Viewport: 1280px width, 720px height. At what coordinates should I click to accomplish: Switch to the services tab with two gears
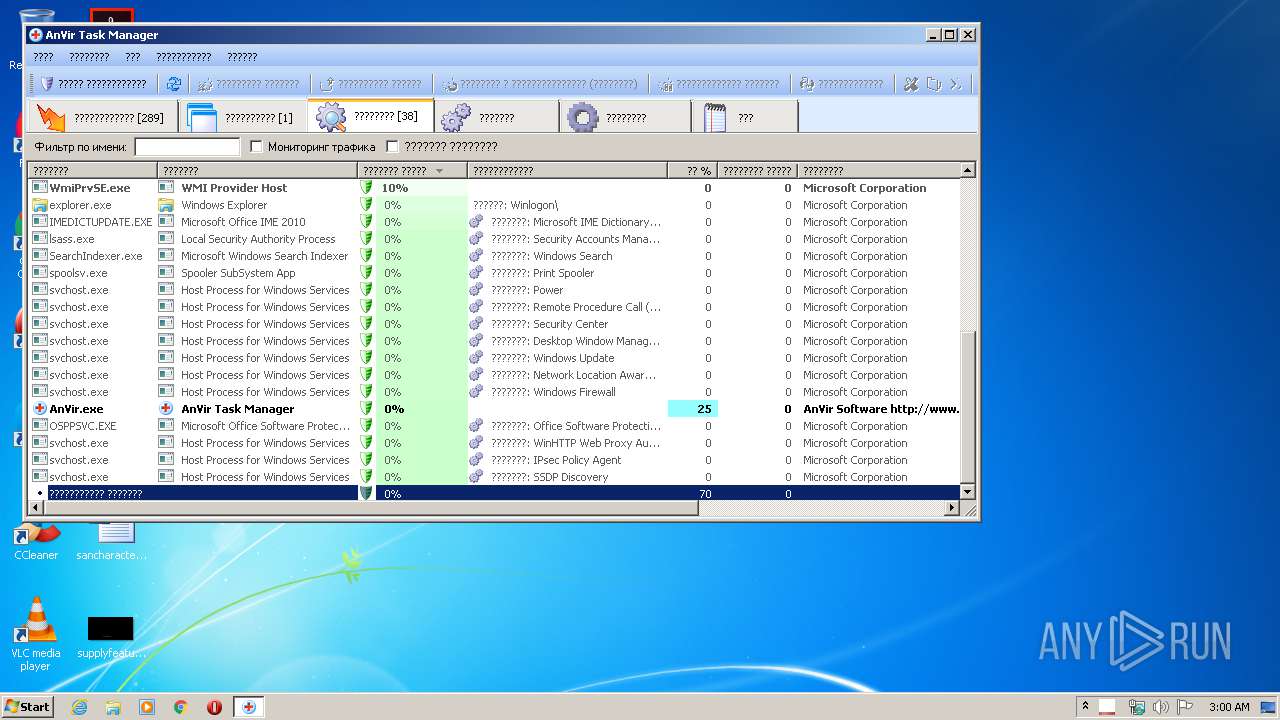point(497,117)
